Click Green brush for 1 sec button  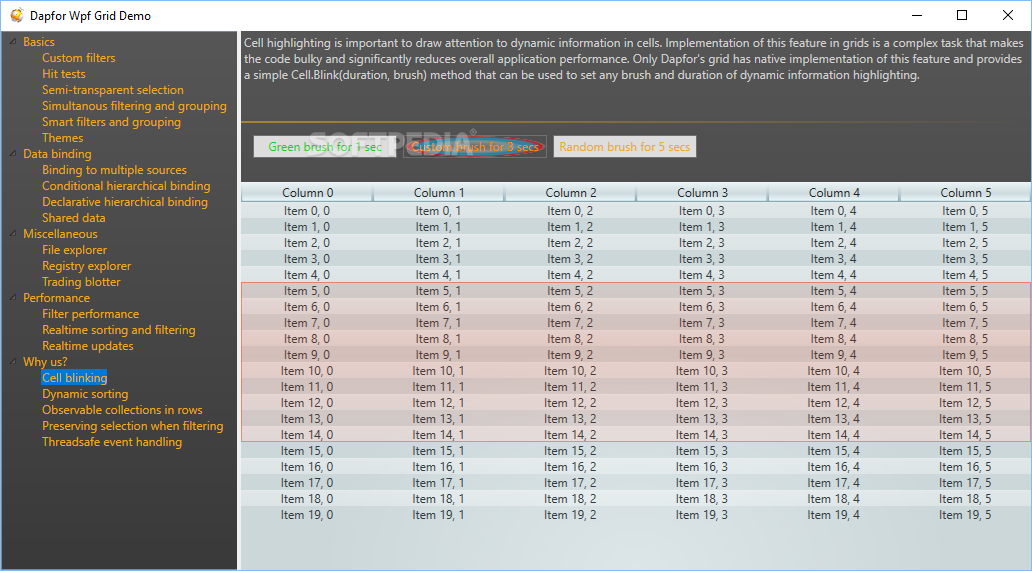[325, 147]
